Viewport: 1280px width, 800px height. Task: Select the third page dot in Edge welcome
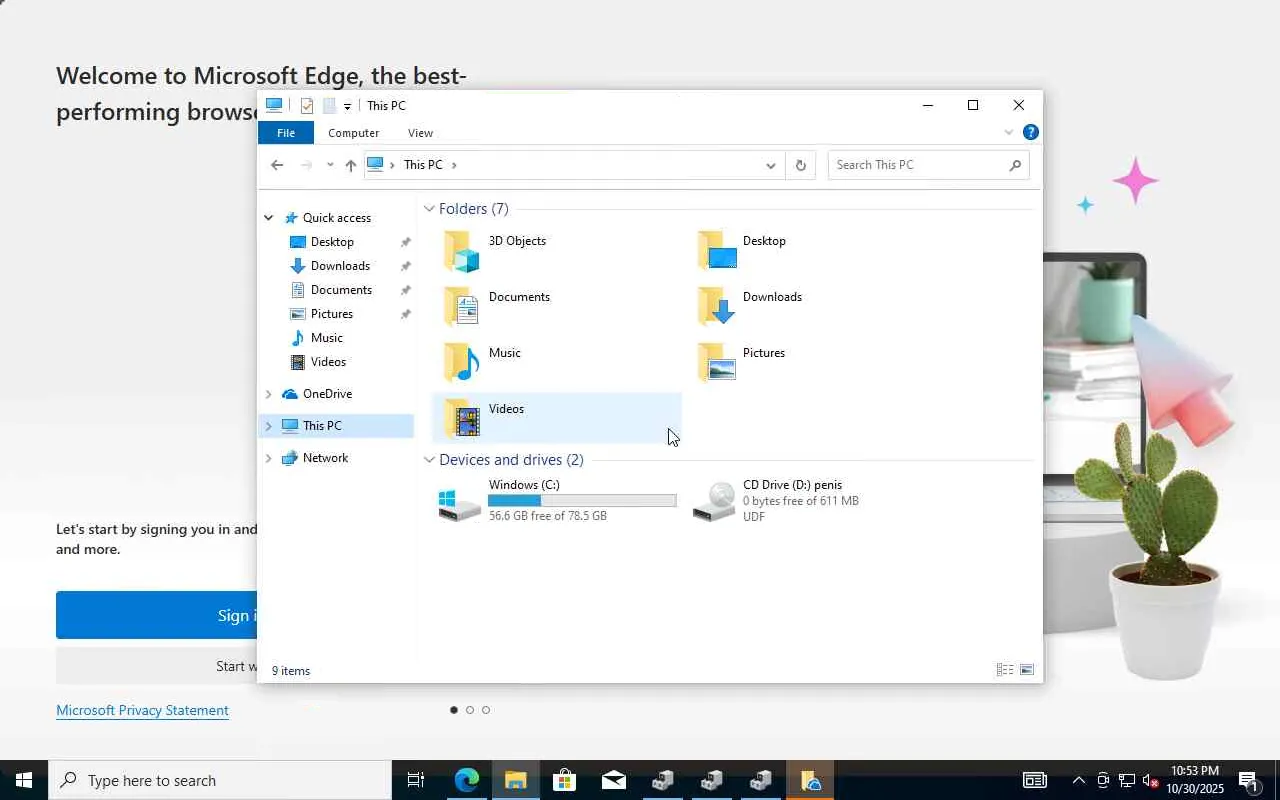point(486,710)
